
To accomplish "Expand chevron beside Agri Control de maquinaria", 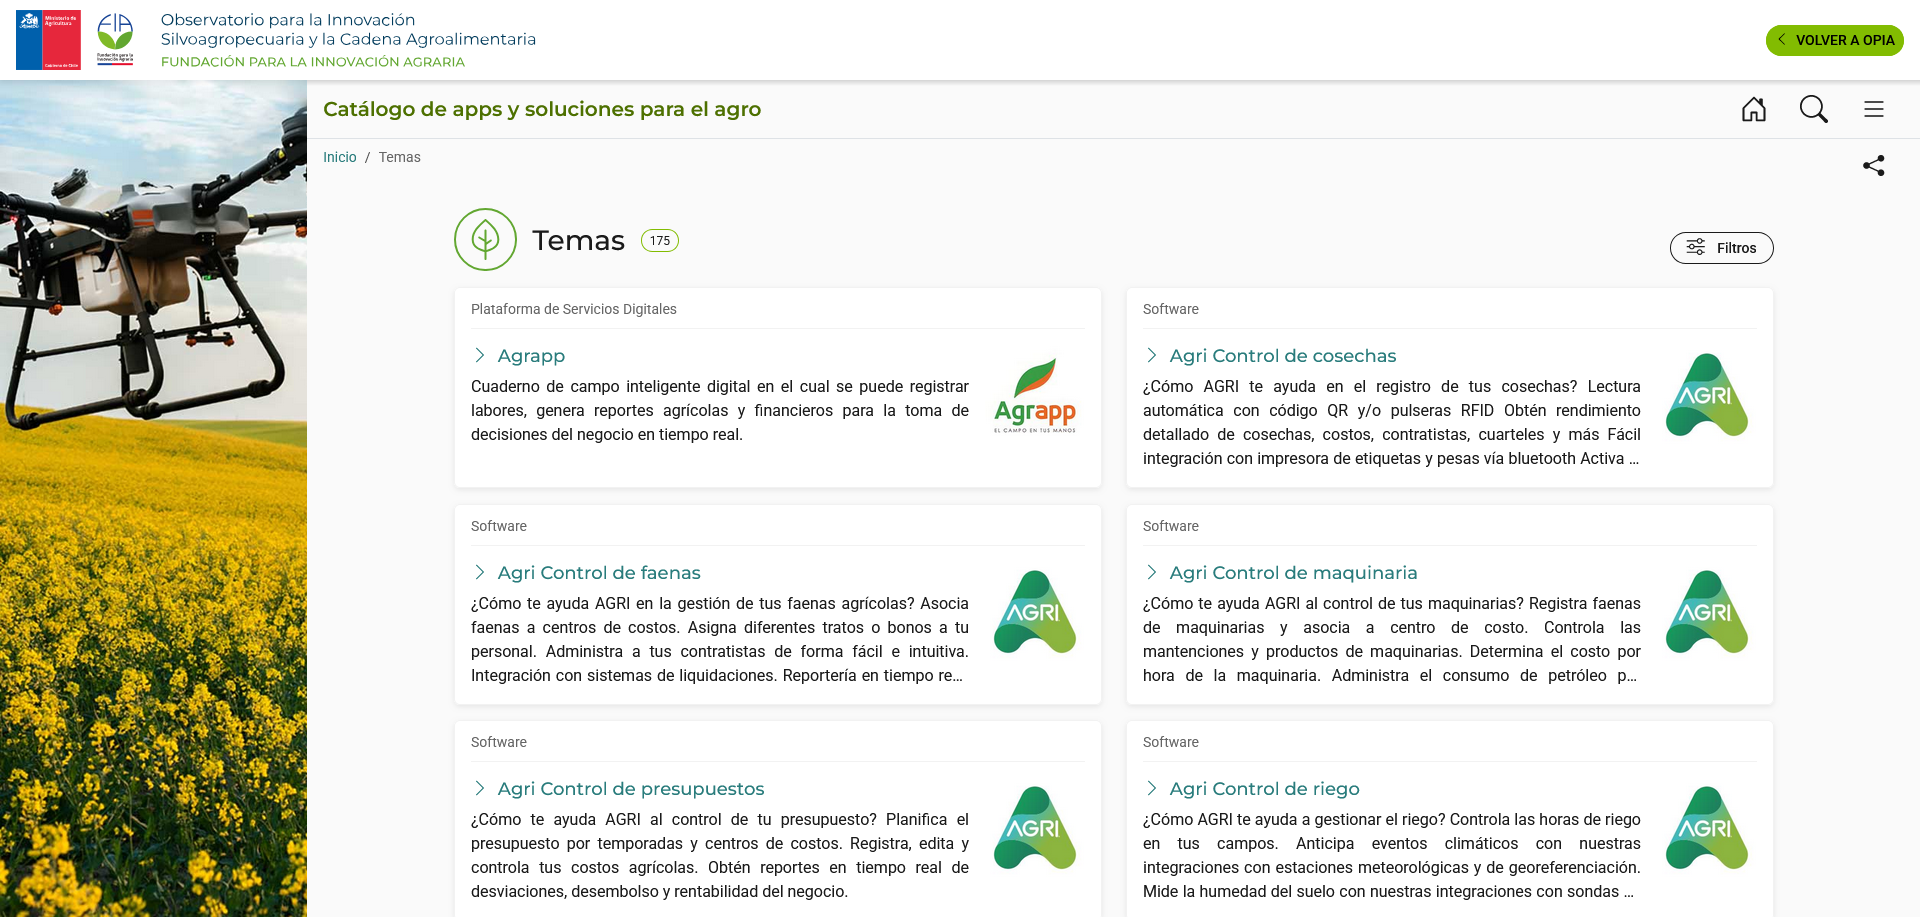I will pyautogui.click(x=1152, y=572).
